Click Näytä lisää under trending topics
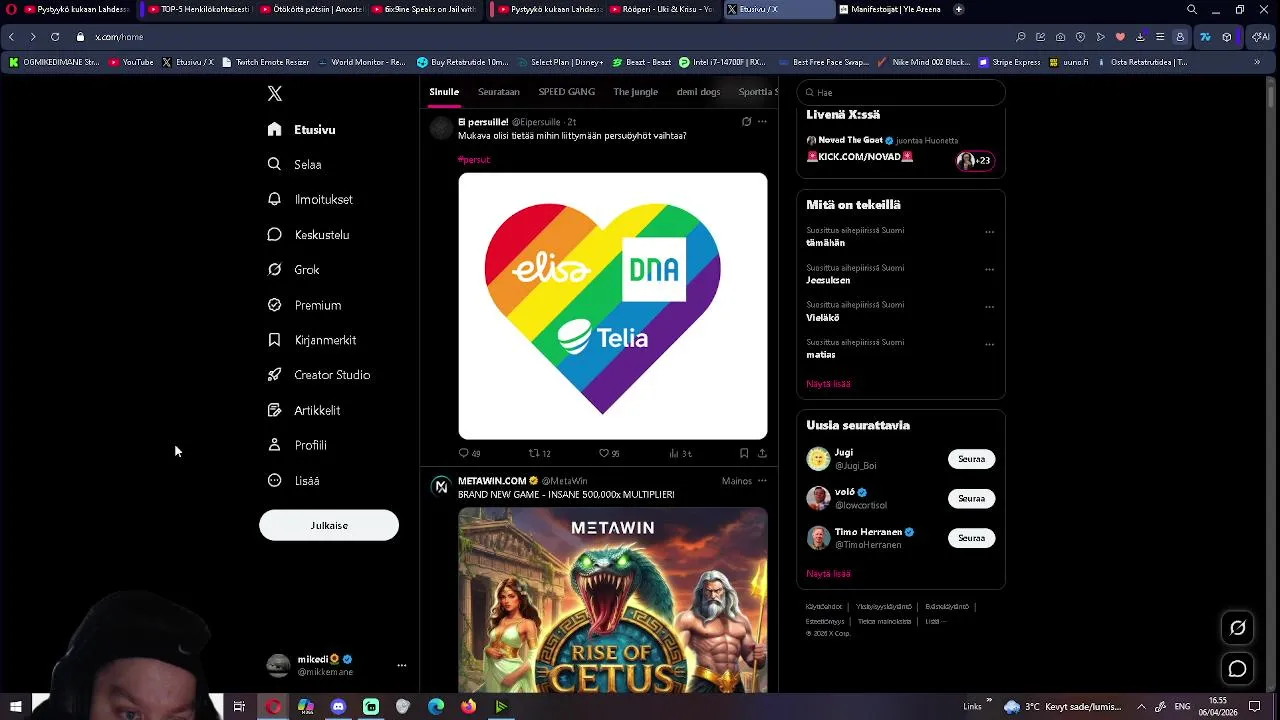The height and width of the screenshot is (720, 1280). (x=828, y=384)
